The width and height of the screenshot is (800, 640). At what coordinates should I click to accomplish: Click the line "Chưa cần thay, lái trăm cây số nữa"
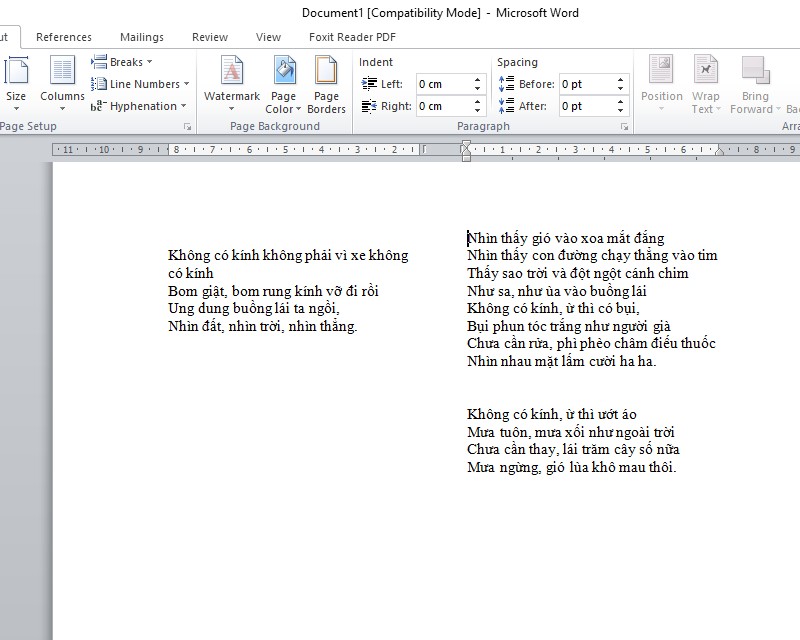point(573,449)
